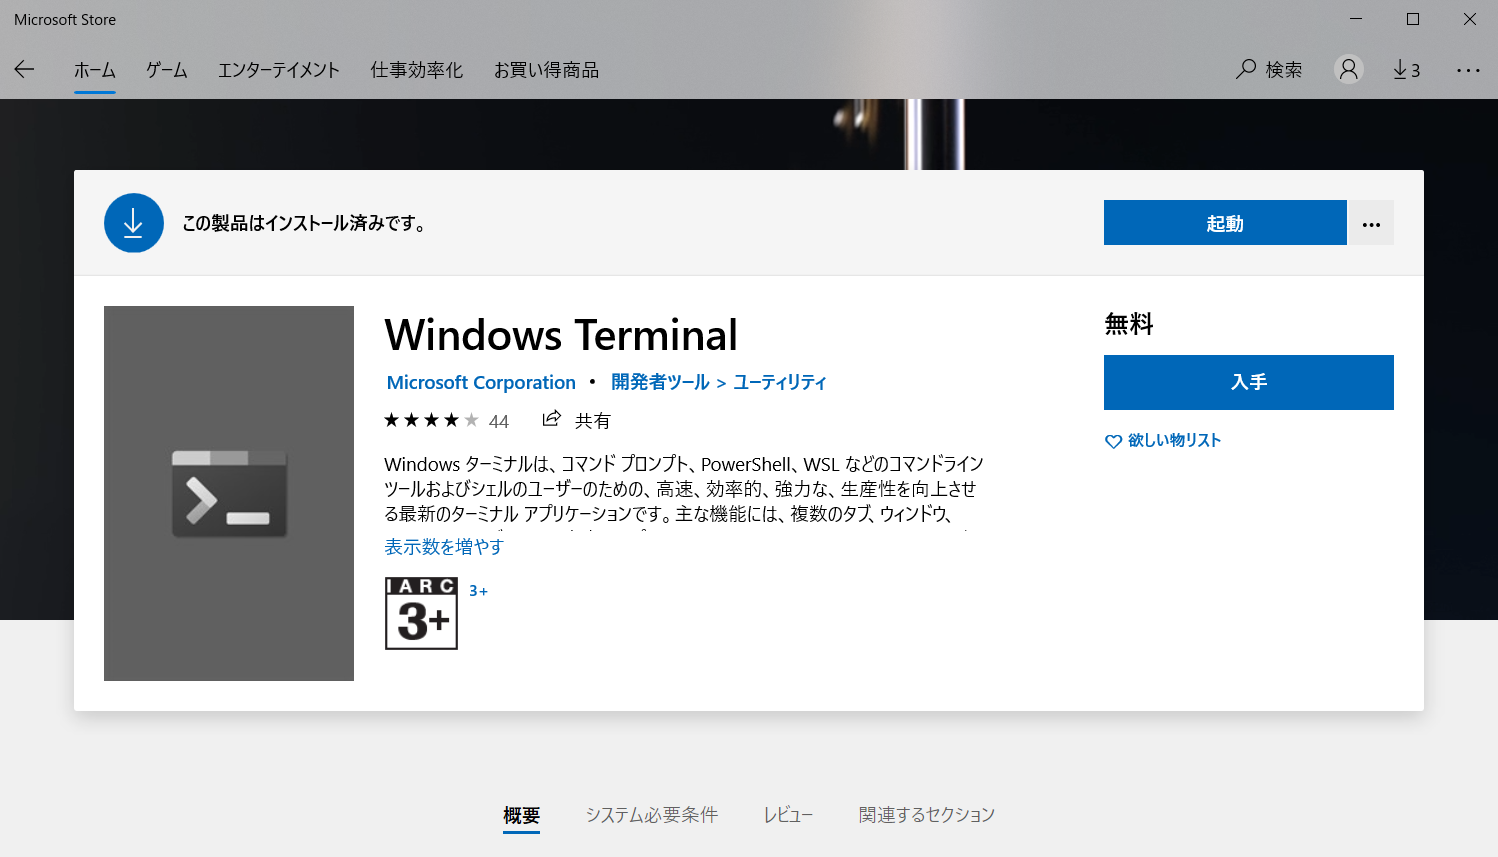Open the account profile icon
The image size is (1498, 857).
tap(1348, 69)
